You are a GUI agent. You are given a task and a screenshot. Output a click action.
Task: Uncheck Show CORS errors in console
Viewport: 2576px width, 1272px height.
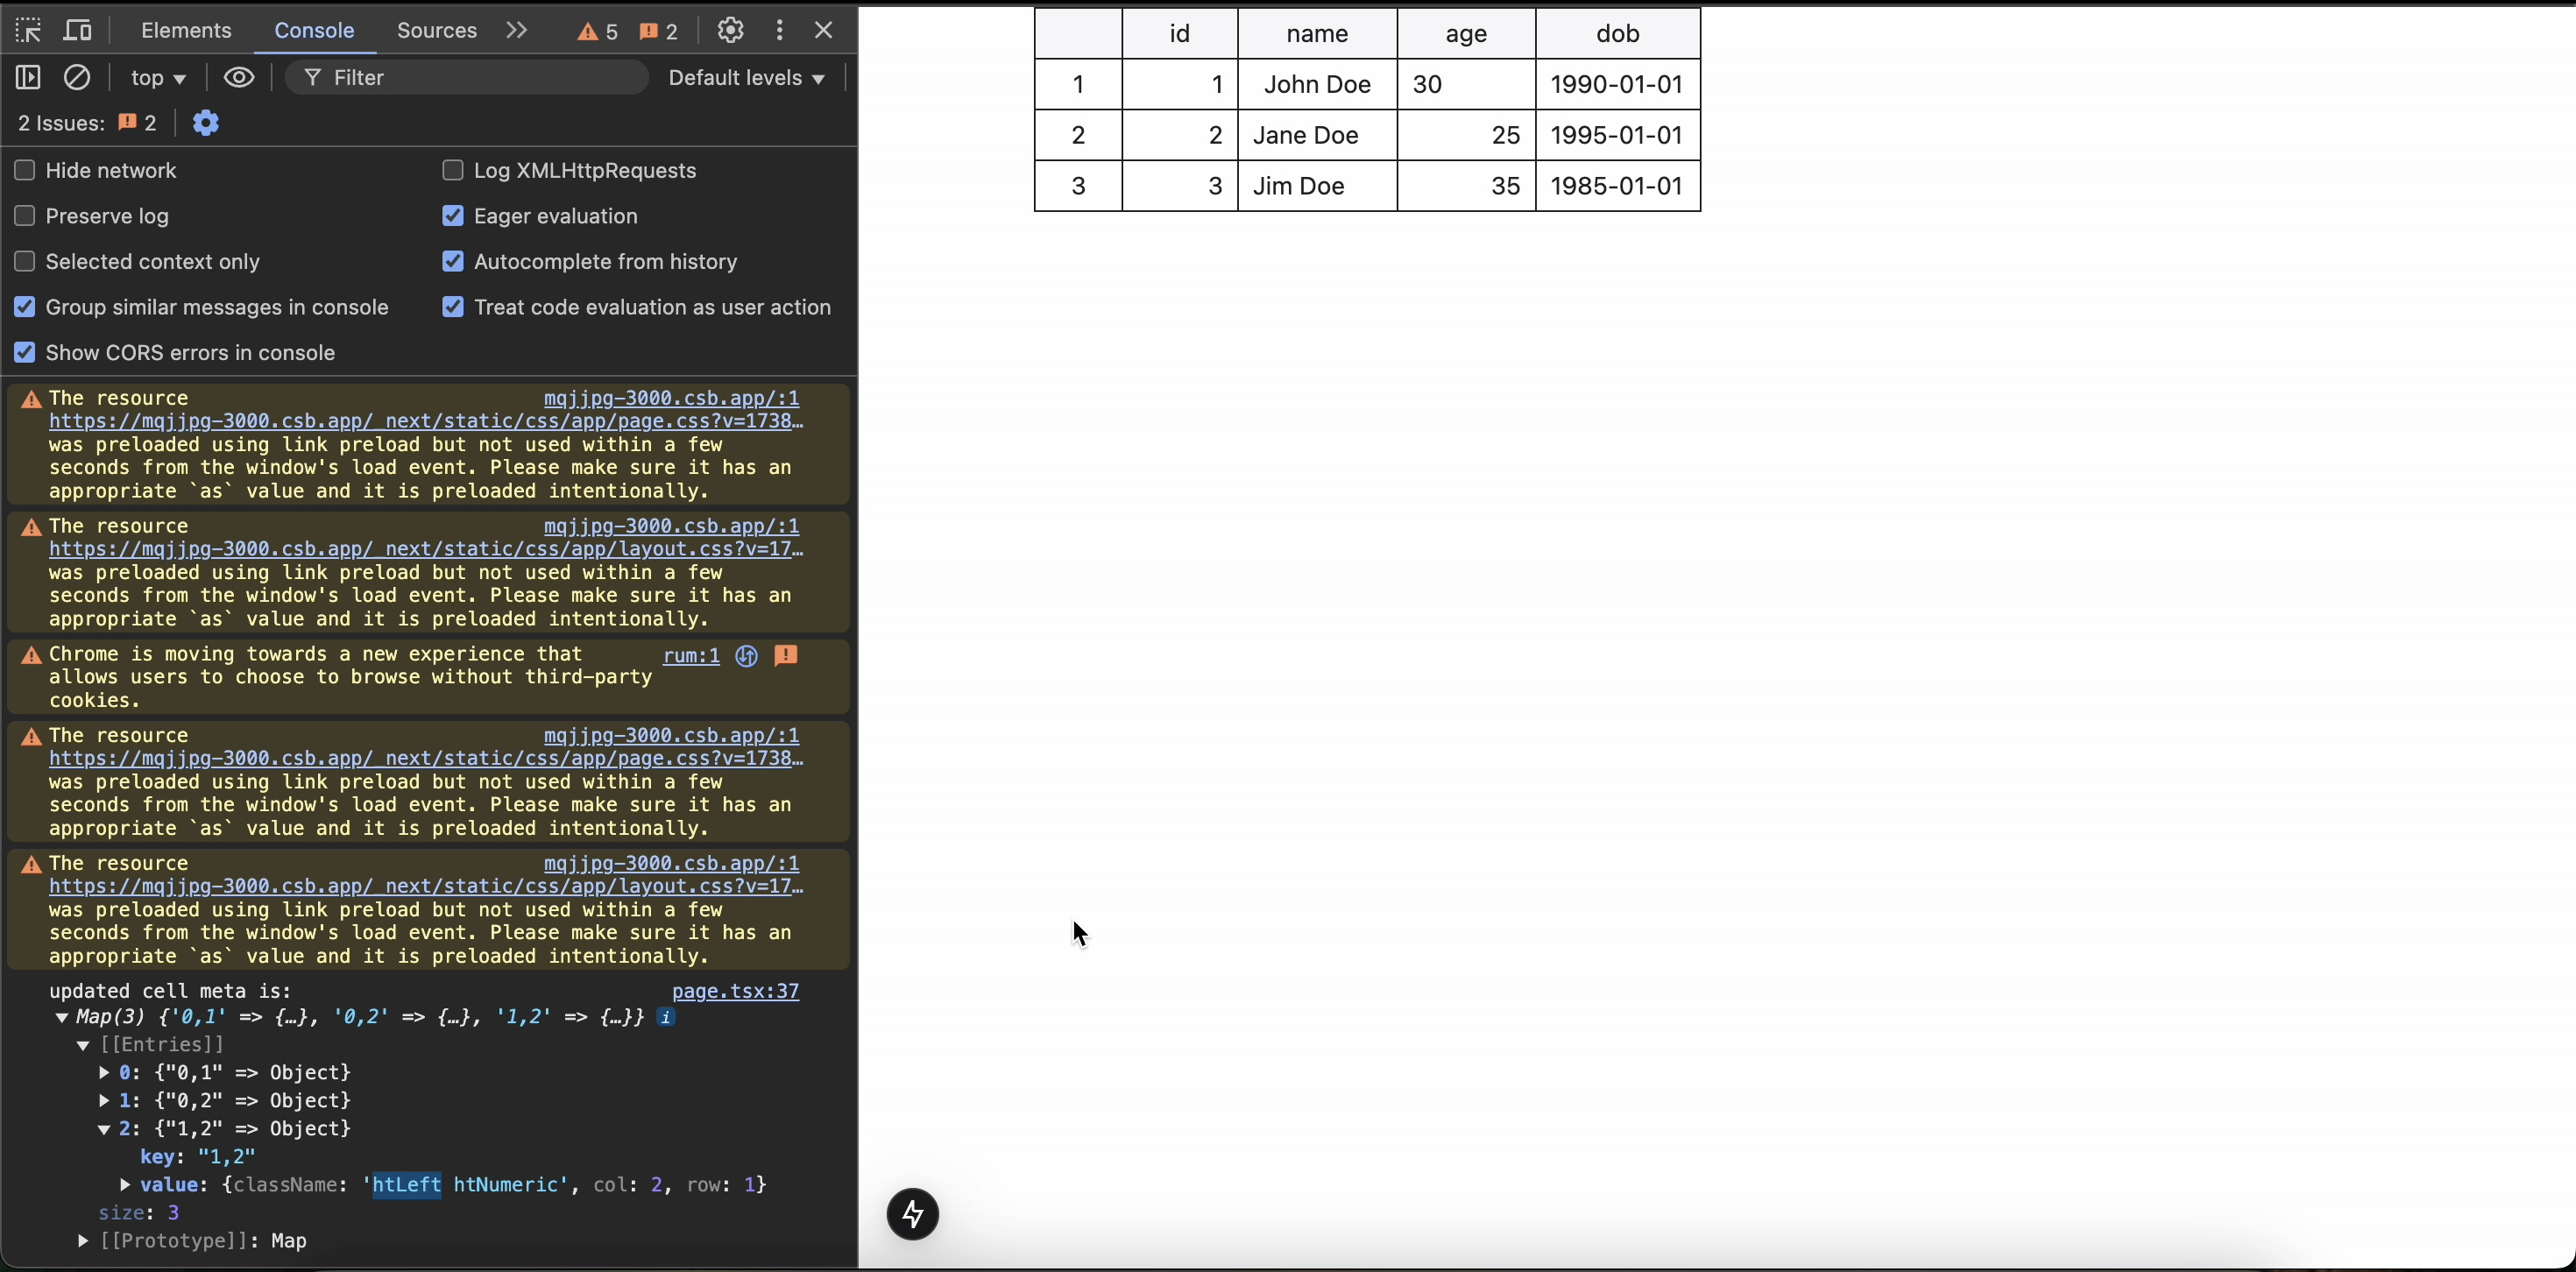(25, 353)
